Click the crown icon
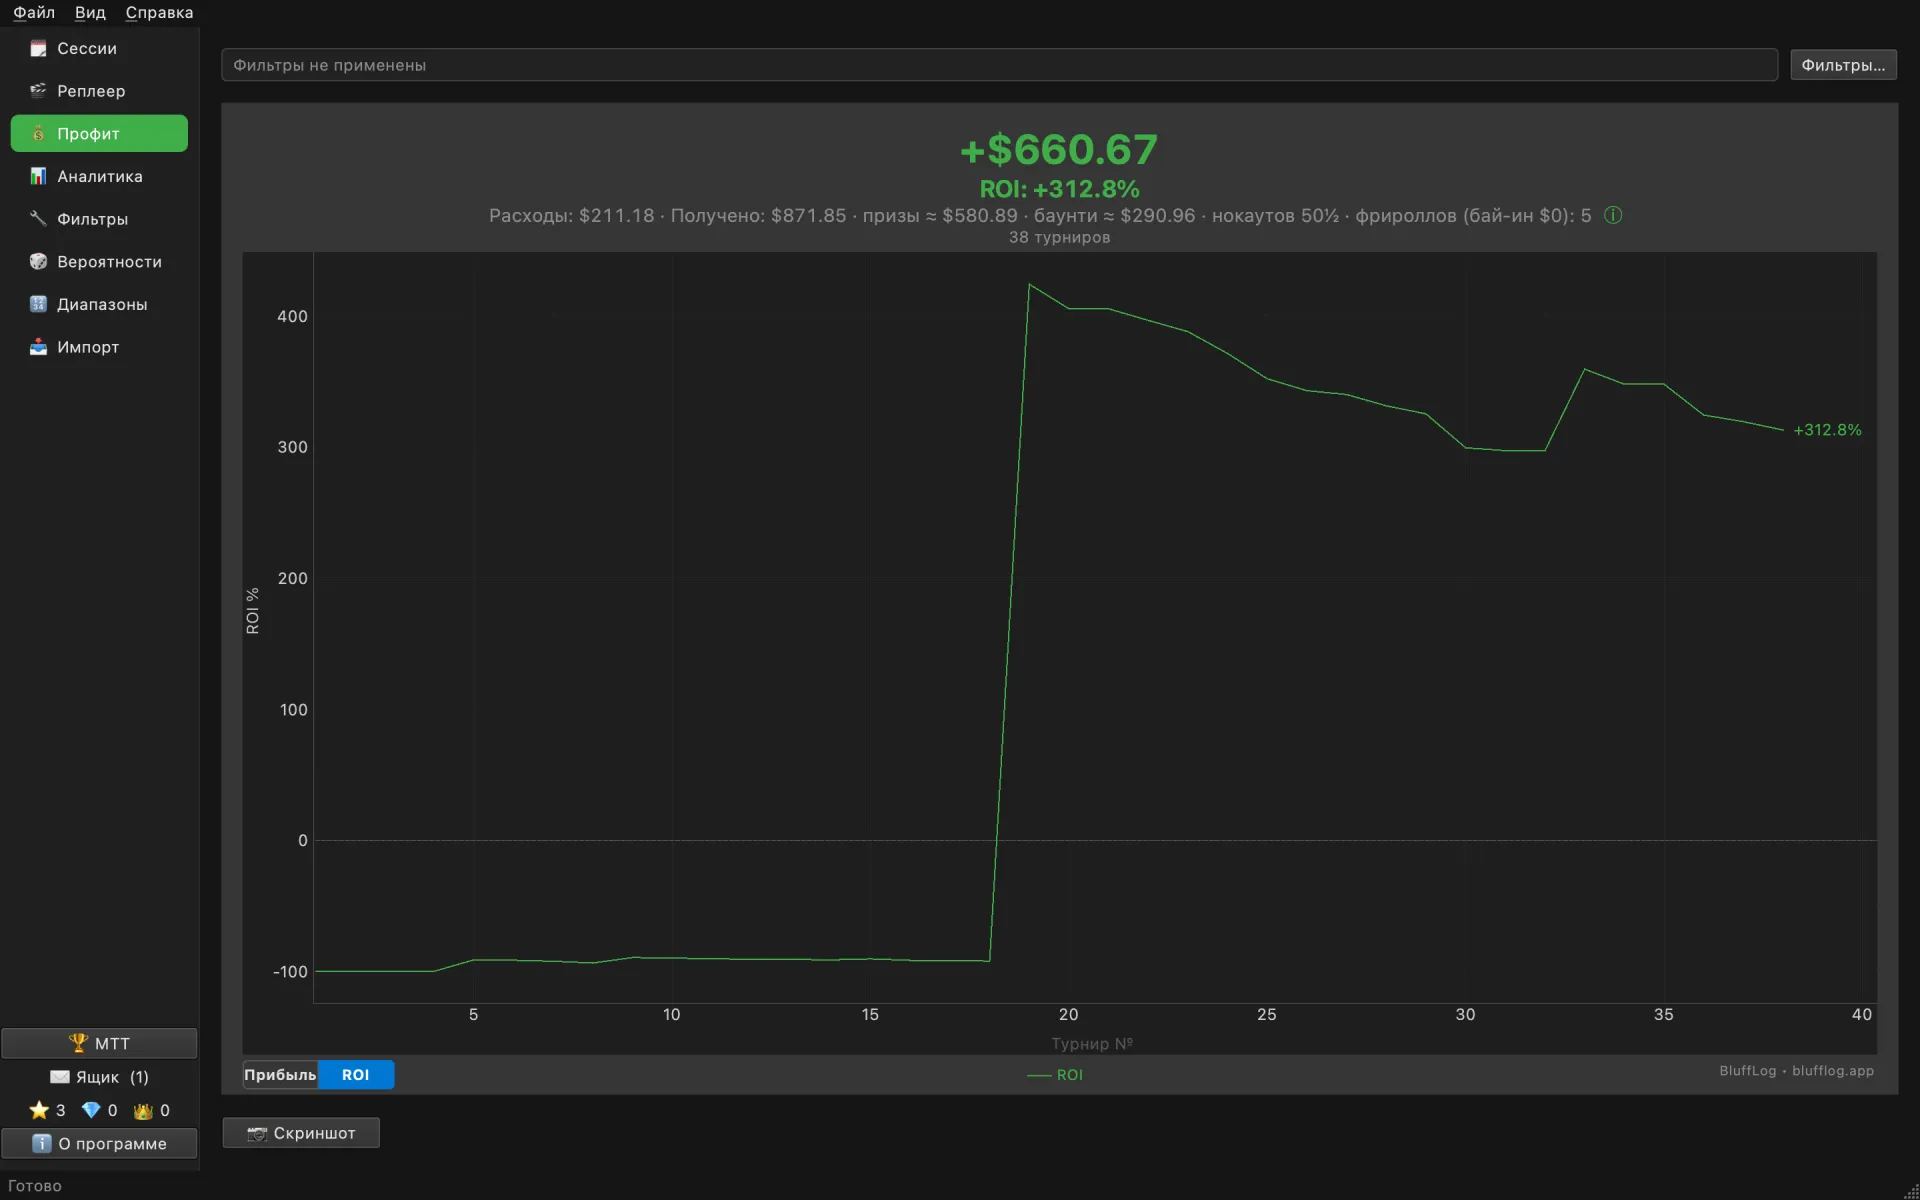Screen dimensions: 1920x1200 click(x=143, y=1110)
